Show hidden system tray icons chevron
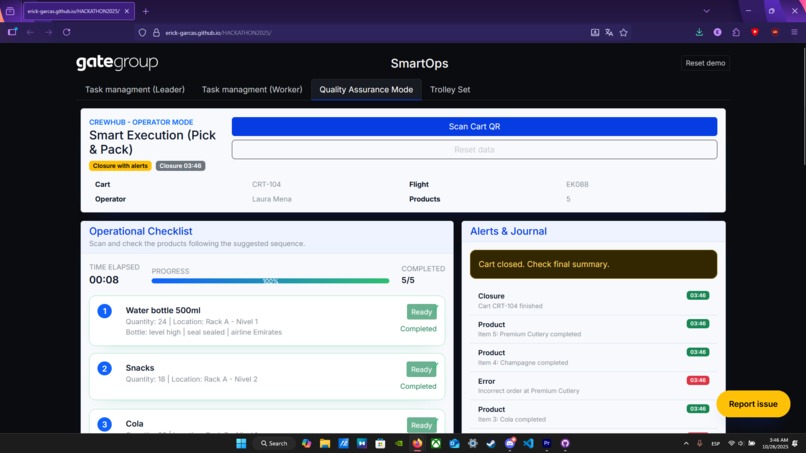The width and height of the screenshot is (806, 453). (686, 443)
